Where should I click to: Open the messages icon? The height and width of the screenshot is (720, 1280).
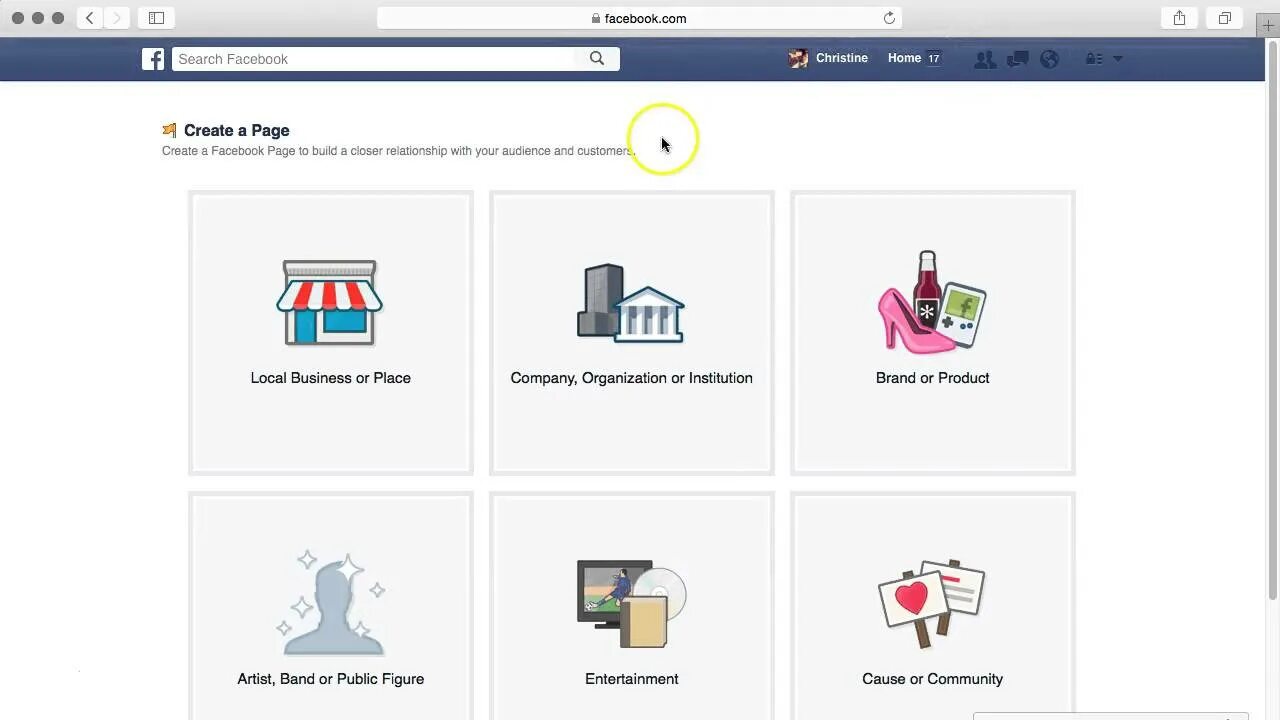coord(1018,59)
